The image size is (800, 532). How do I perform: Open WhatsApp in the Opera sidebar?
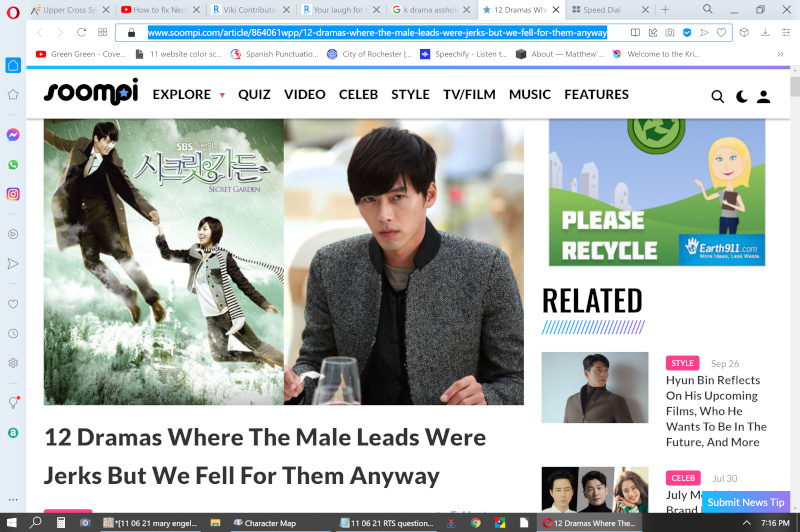13,164
